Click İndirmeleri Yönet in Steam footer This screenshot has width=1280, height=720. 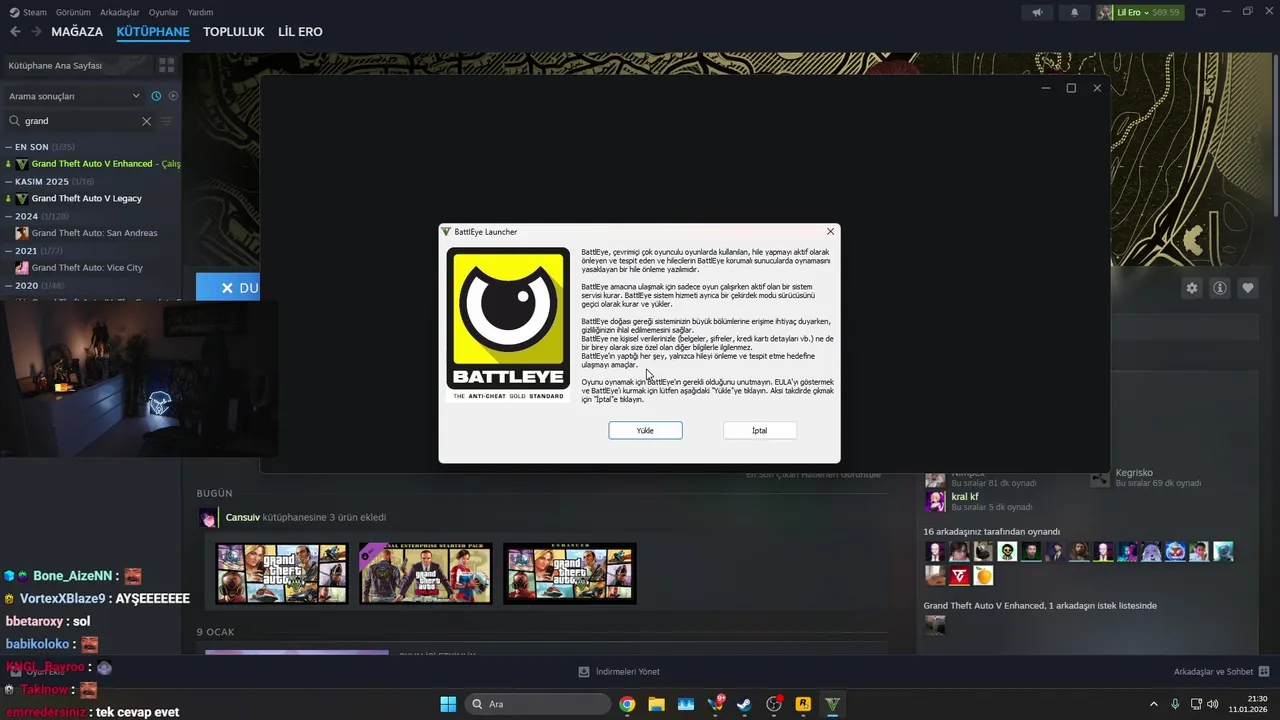[619, 672]
